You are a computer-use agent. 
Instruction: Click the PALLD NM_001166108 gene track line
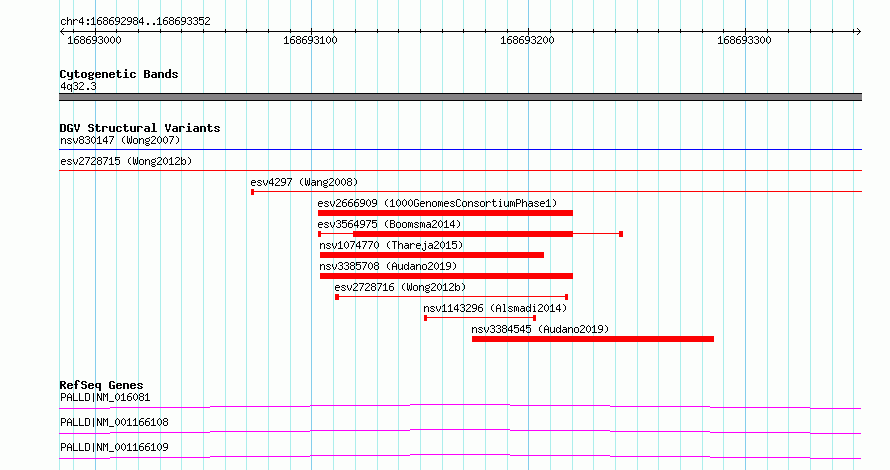pos(460,431)
